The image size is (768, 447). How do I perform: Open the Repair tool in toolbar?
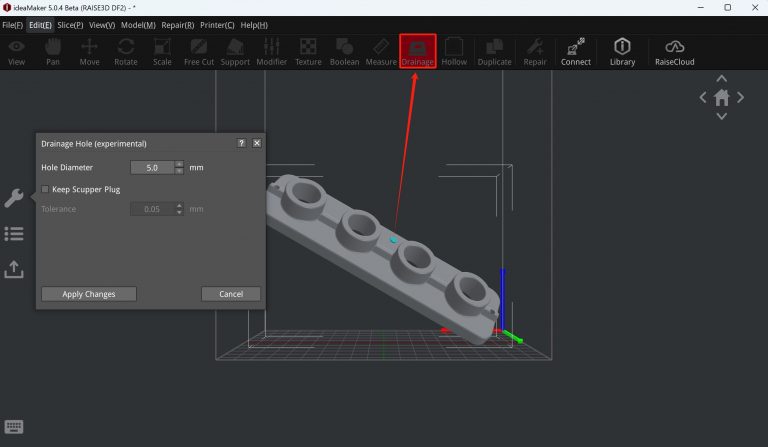(535, 52)
